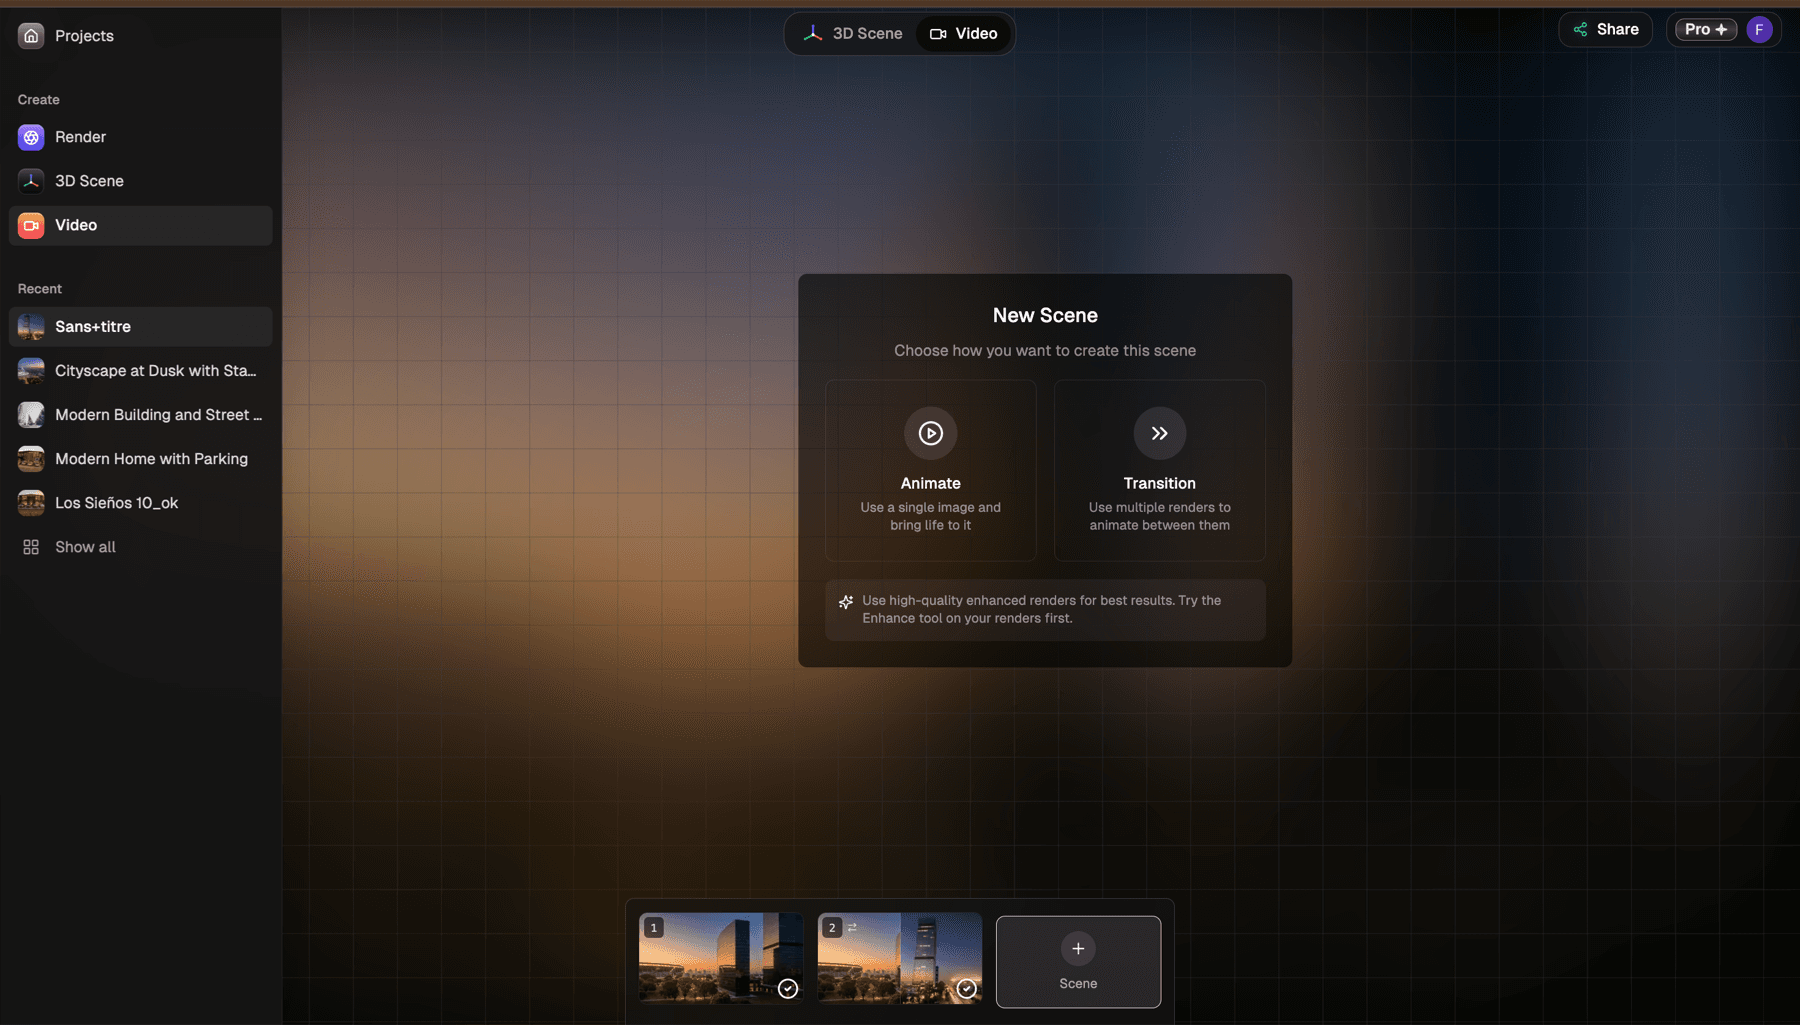
Task: Open the 3D Scene sidebar icon
Action: click(x=31, y=181)
